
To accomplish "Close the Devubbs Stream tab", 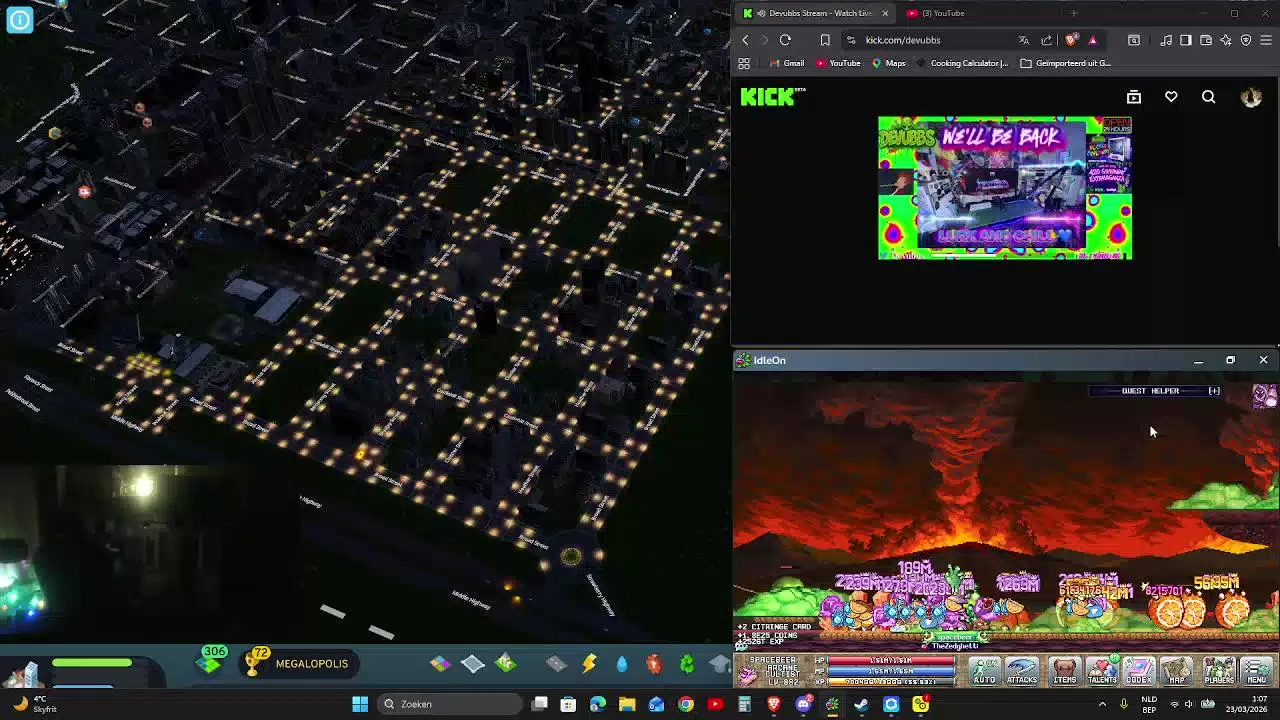I will click(x=884, y=13).
